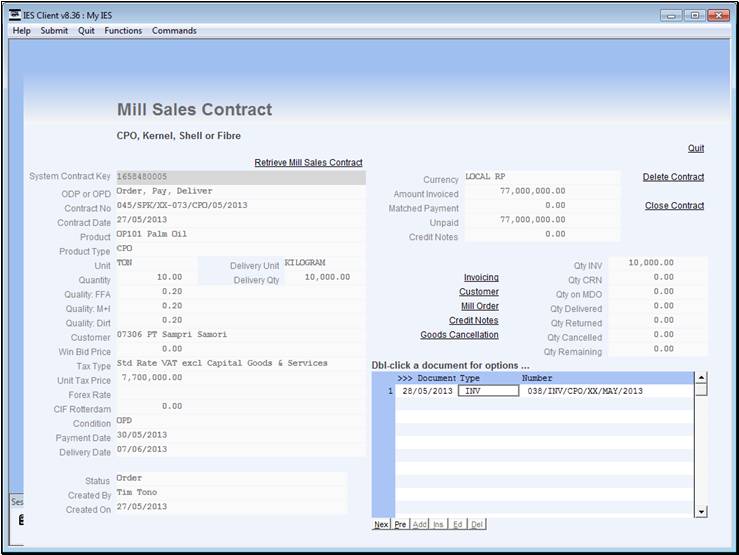This screenshot has height=555, width=739.
Task: Open the Goods Cancellation link
Action: coord(459,335)
